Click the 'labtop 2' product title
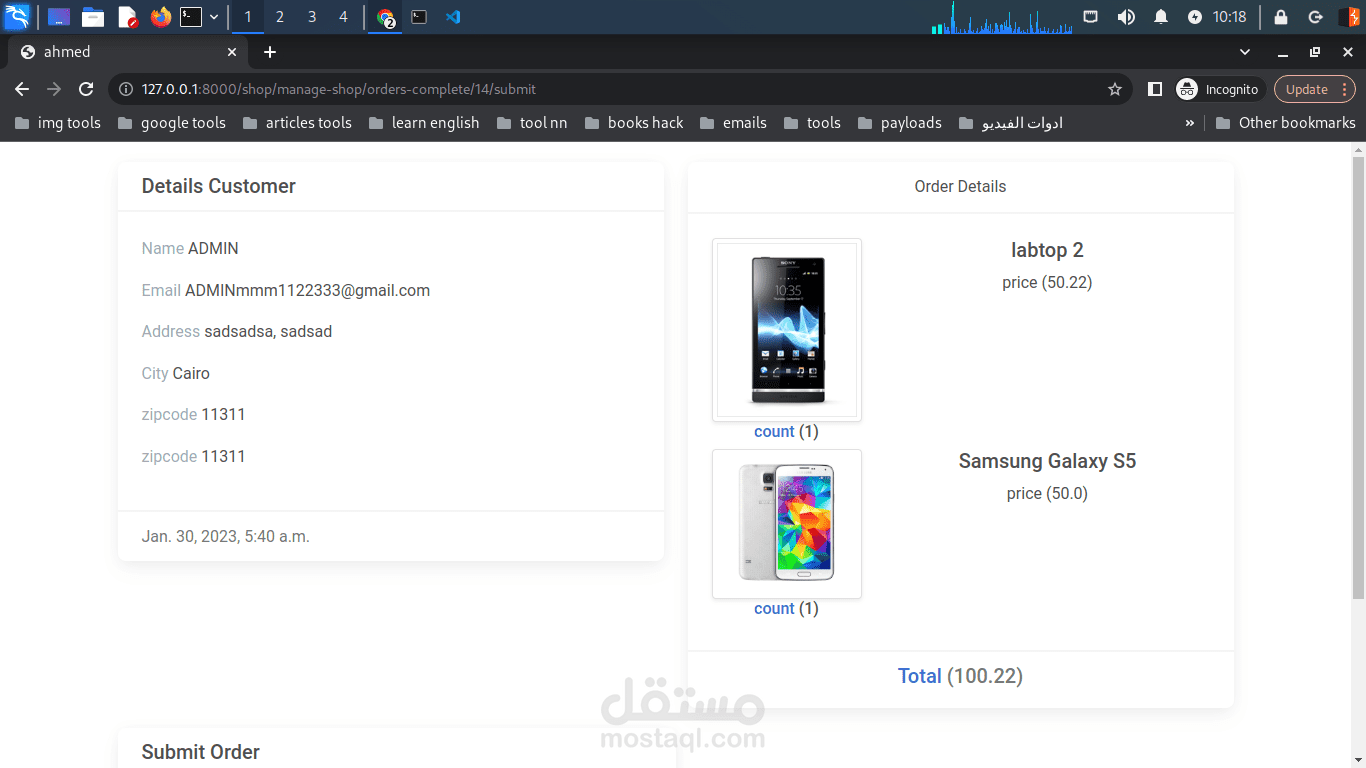The height and width of the screenshot is (768, 1366). point(1047,250)
